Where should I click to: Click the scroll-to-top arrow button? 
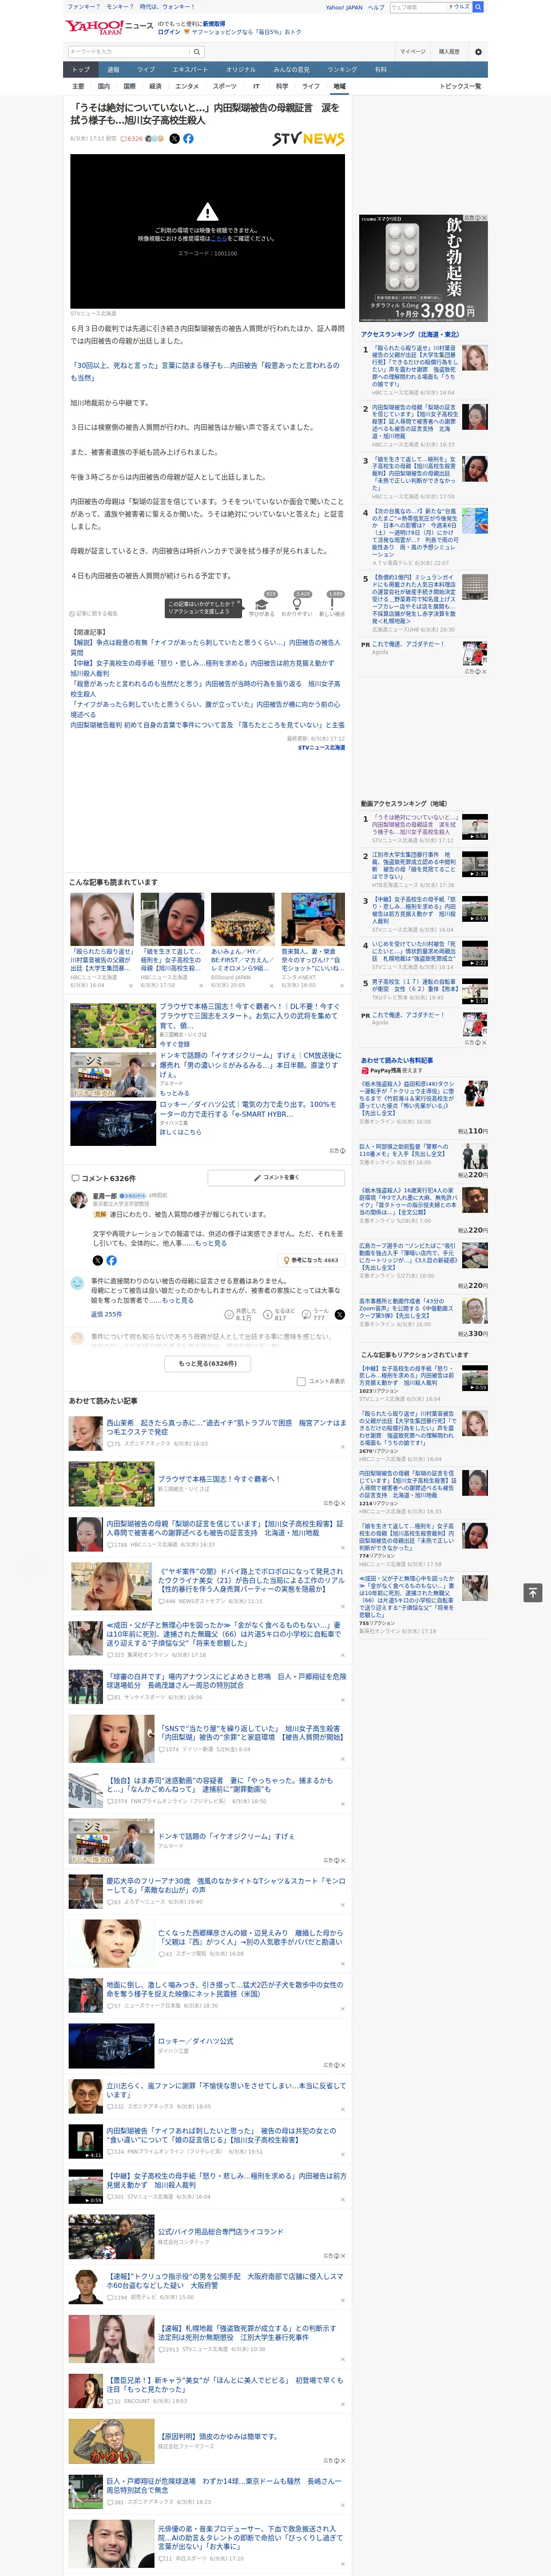click(533, 1592)
